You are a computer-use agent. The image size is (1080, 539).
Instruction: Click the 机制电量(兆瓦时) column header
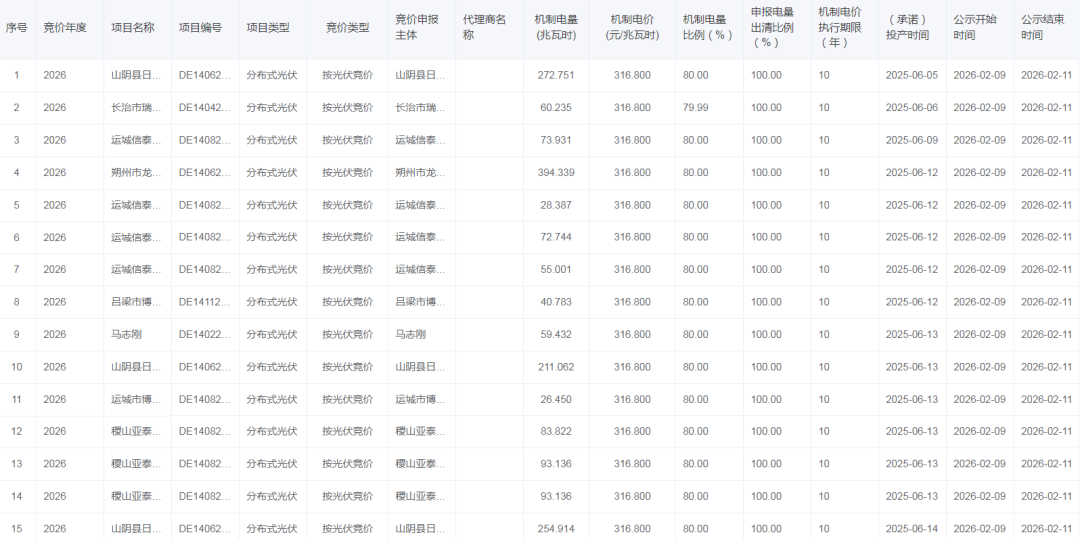tap(556, 27)
